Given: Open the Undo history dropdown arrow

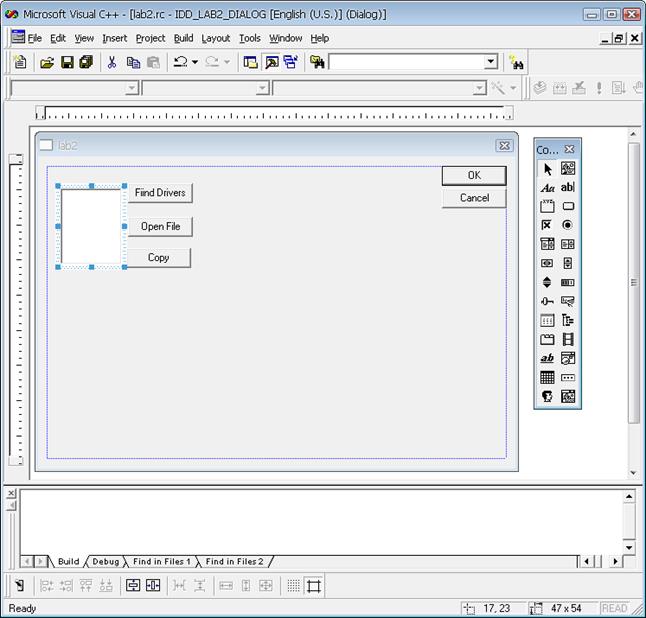Looking at the screenshot, I should (x=195, y=62).
